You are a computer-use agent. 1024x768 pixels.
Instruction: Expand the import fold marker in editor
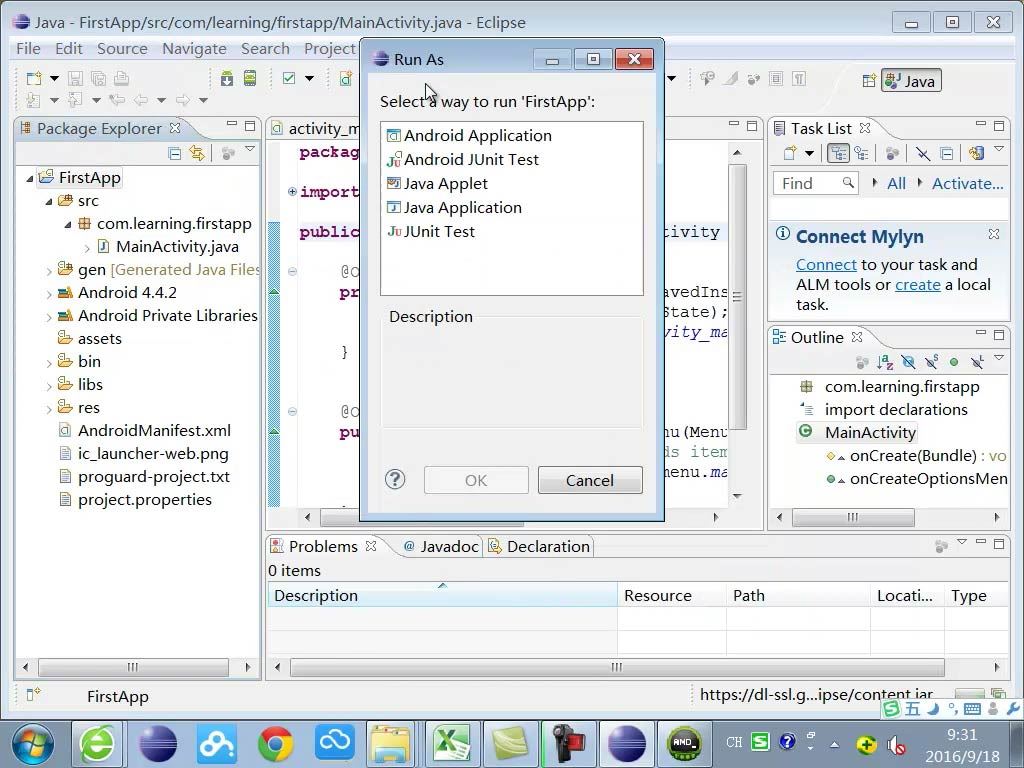[292, 191]
